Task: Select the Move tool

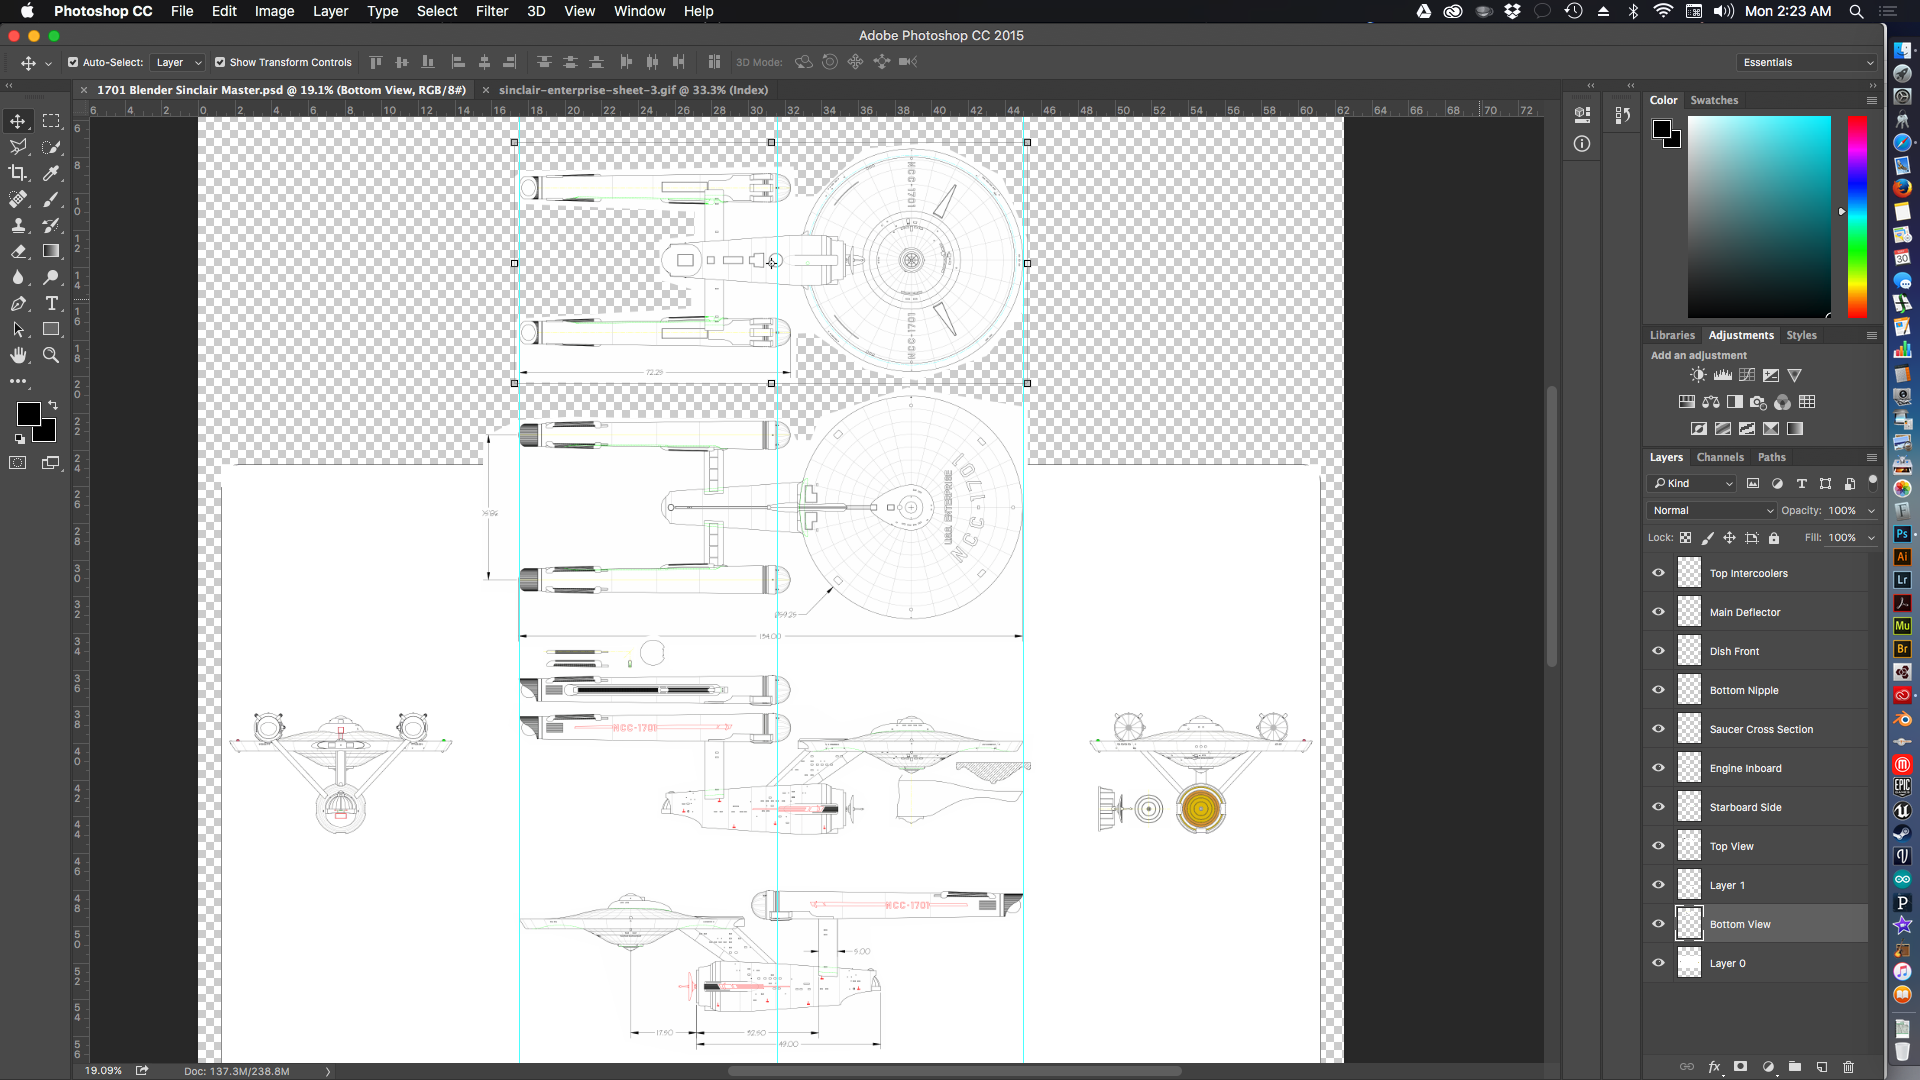Action: (18, 121)
